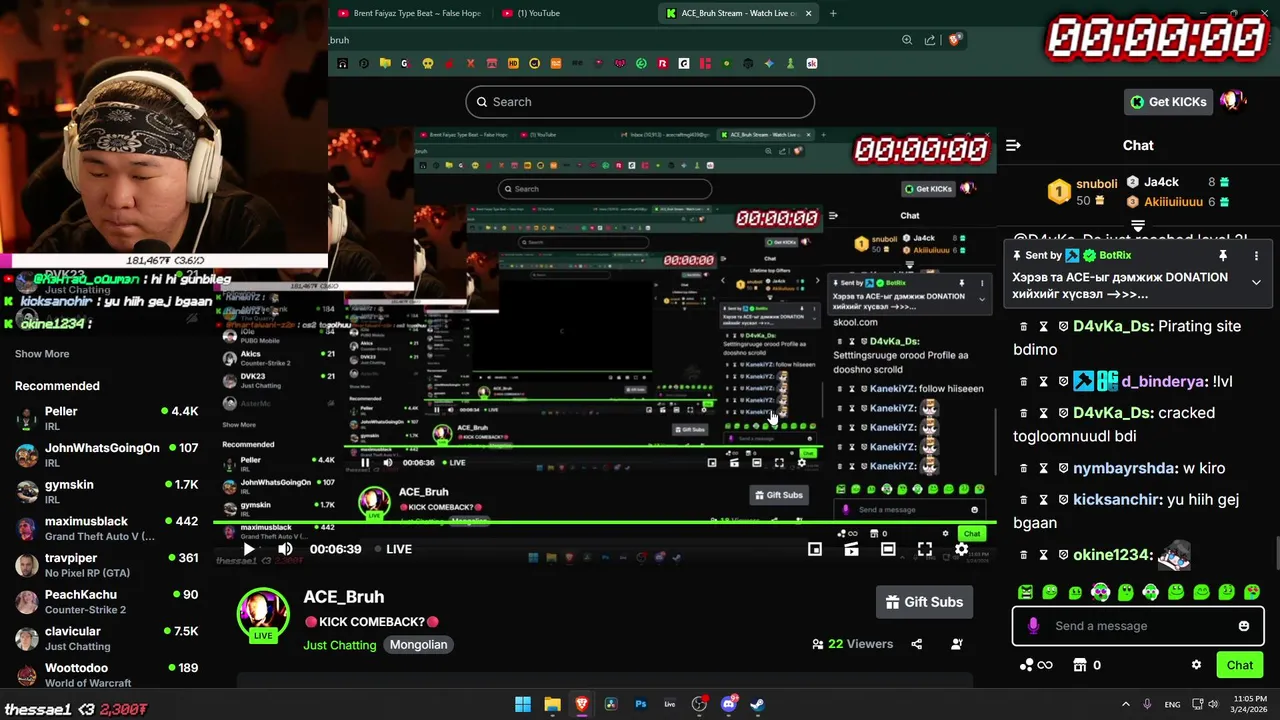Open the emoji picker in message box
Image resolution: width=1280 pixels, height=720 pixels.
(x=1244, y=626)
